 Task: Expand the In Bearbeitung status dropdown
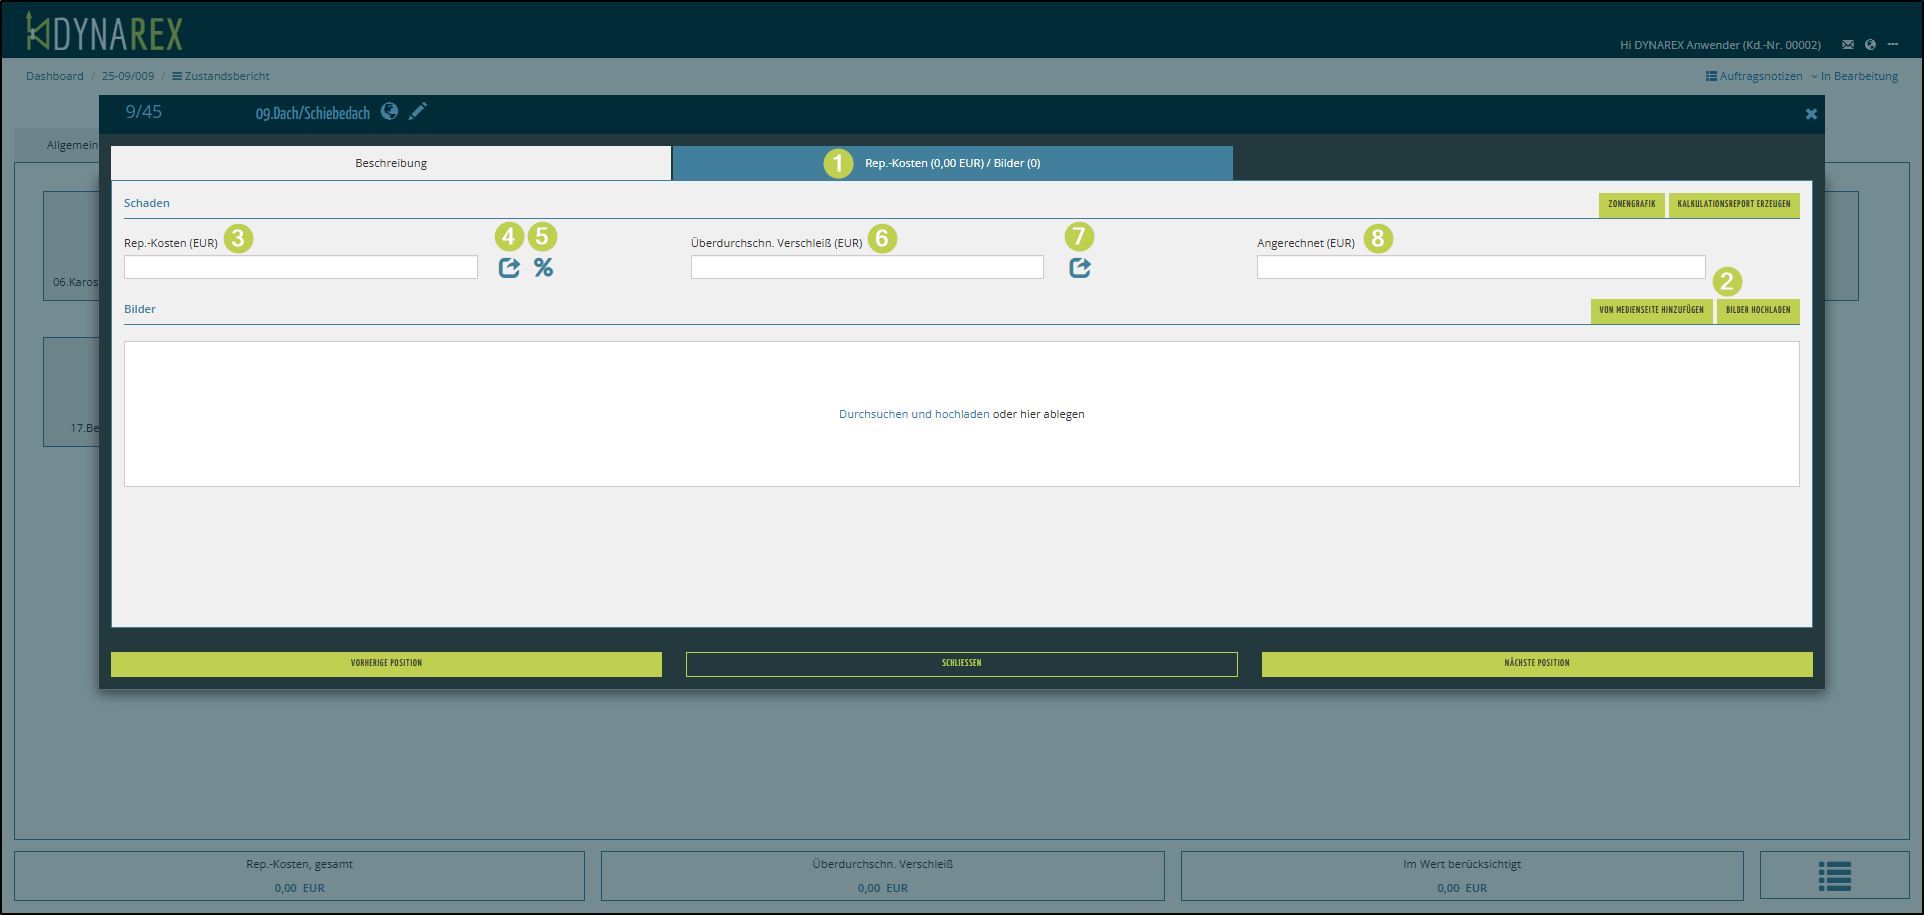(x=1854, y=76)
